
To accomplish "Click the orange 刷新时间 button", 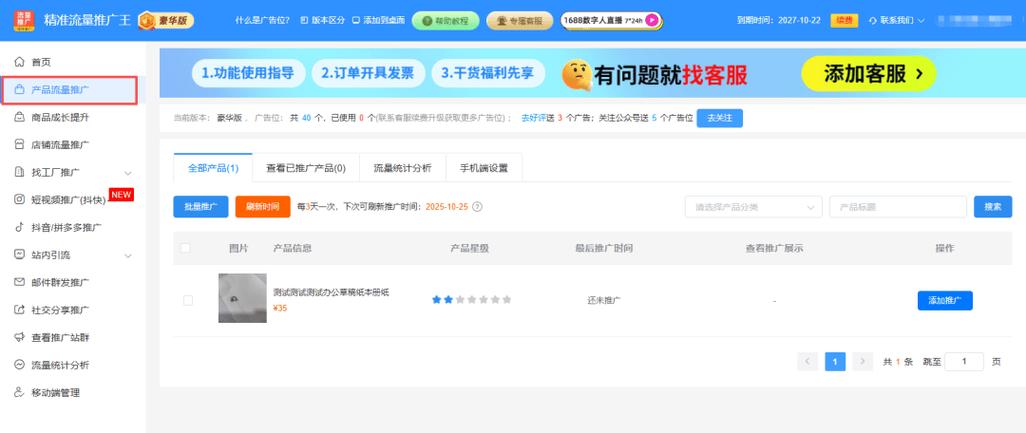I will 262,207.
